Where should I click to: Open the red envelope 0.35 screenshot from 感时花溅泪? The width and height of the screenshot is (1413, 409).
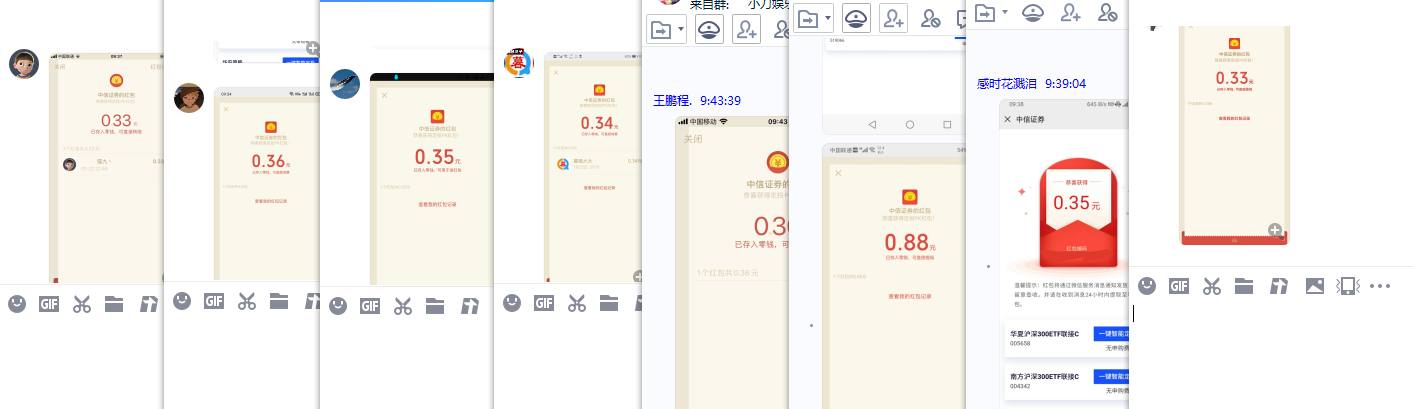(1063, 254)
